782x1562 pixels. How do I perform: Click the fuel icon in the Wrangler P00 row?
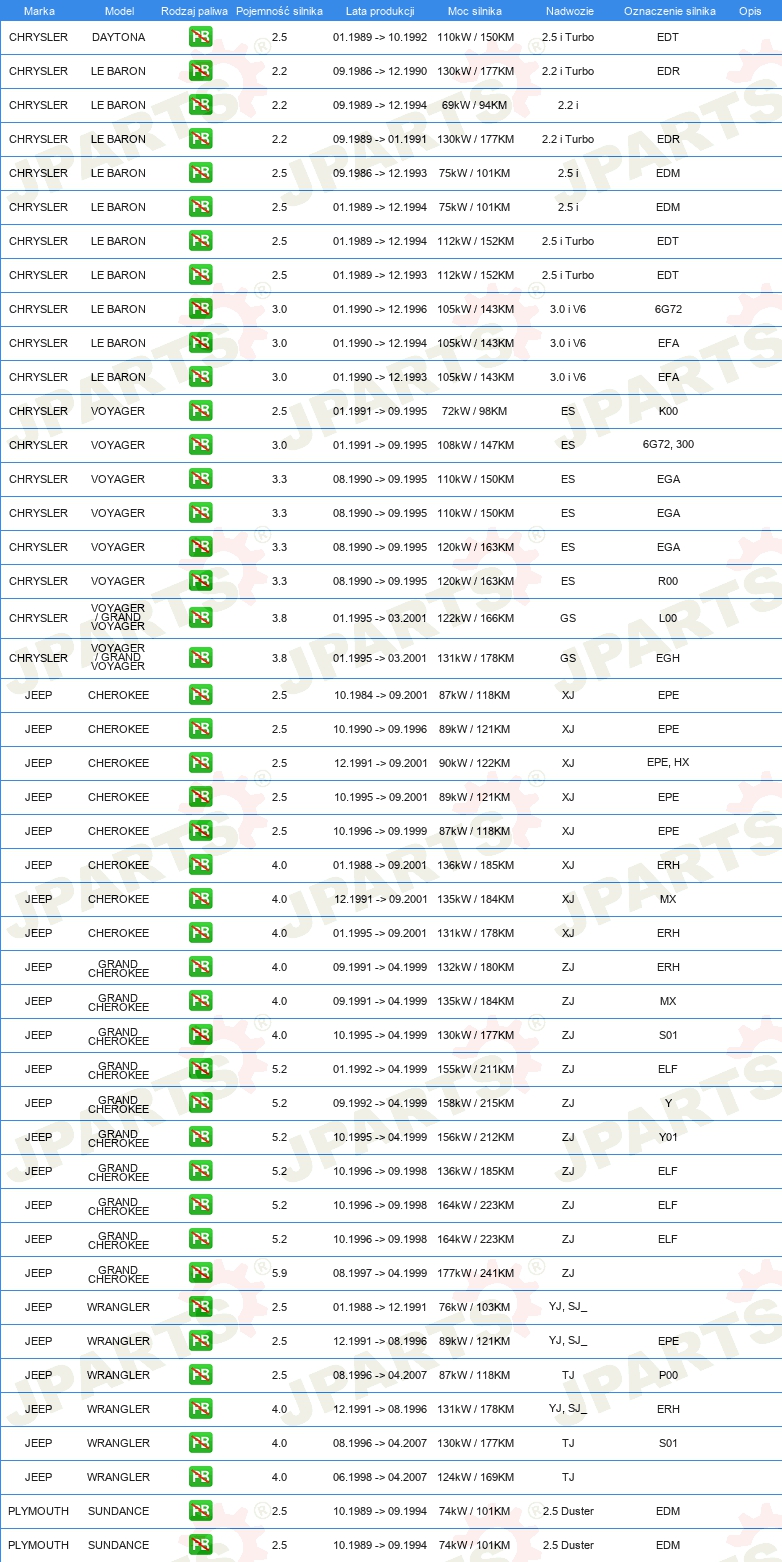coord(200,1376)
